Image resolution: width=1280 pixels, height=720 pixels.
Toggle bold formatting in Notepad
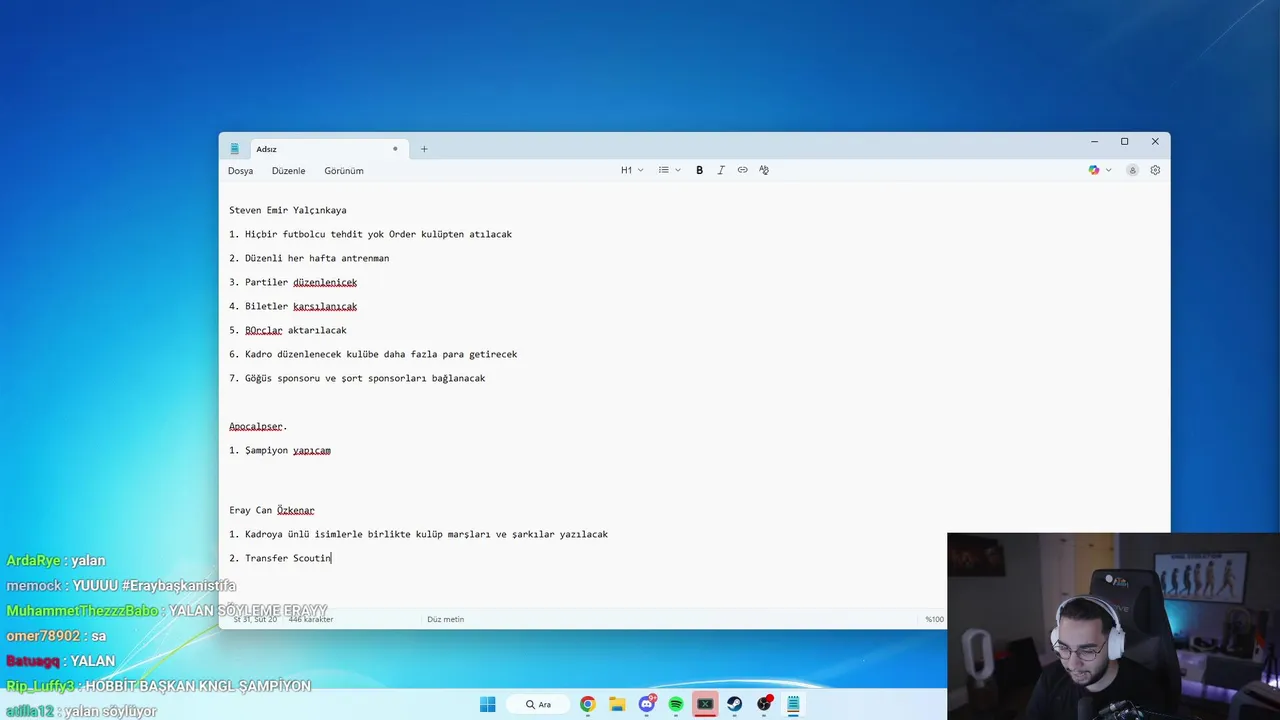point(699,170)
